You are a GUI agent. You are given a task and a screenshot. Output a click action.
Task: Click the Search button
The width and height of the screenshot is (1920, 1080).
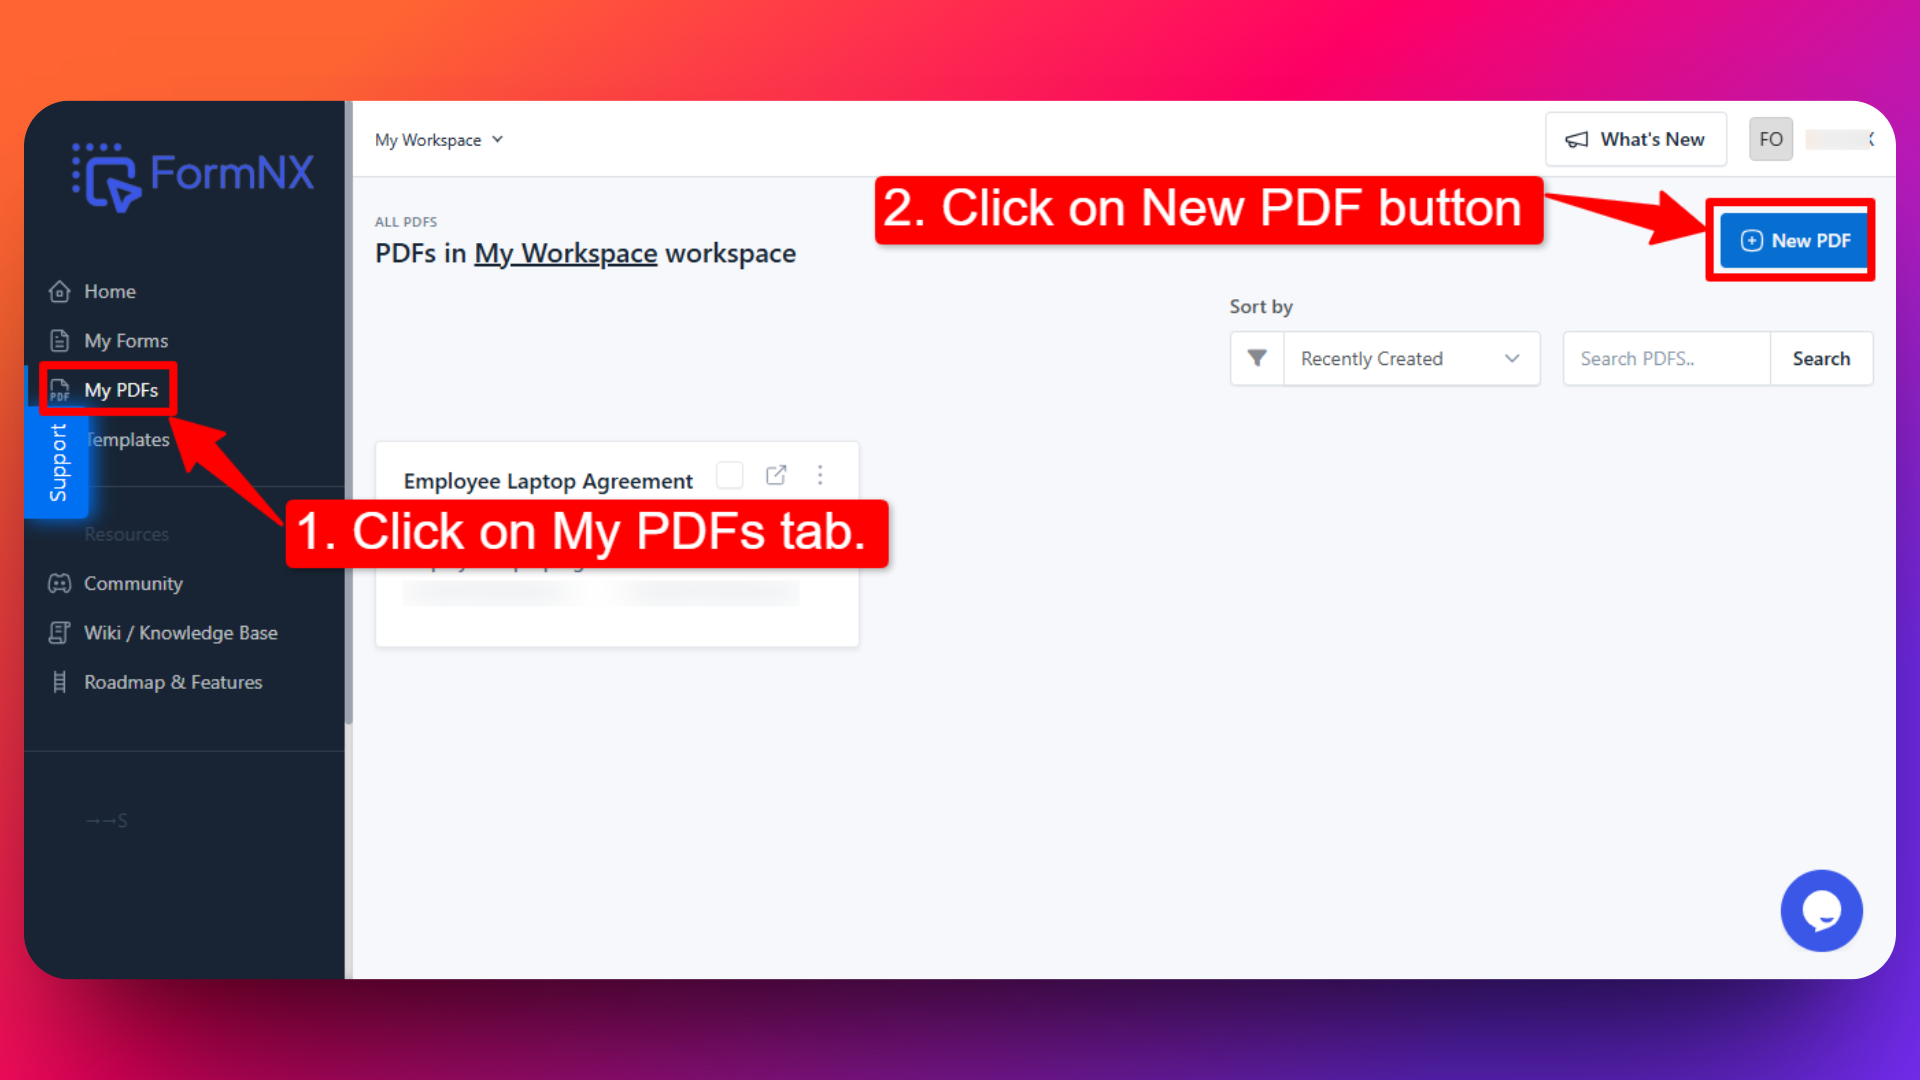1821,358
